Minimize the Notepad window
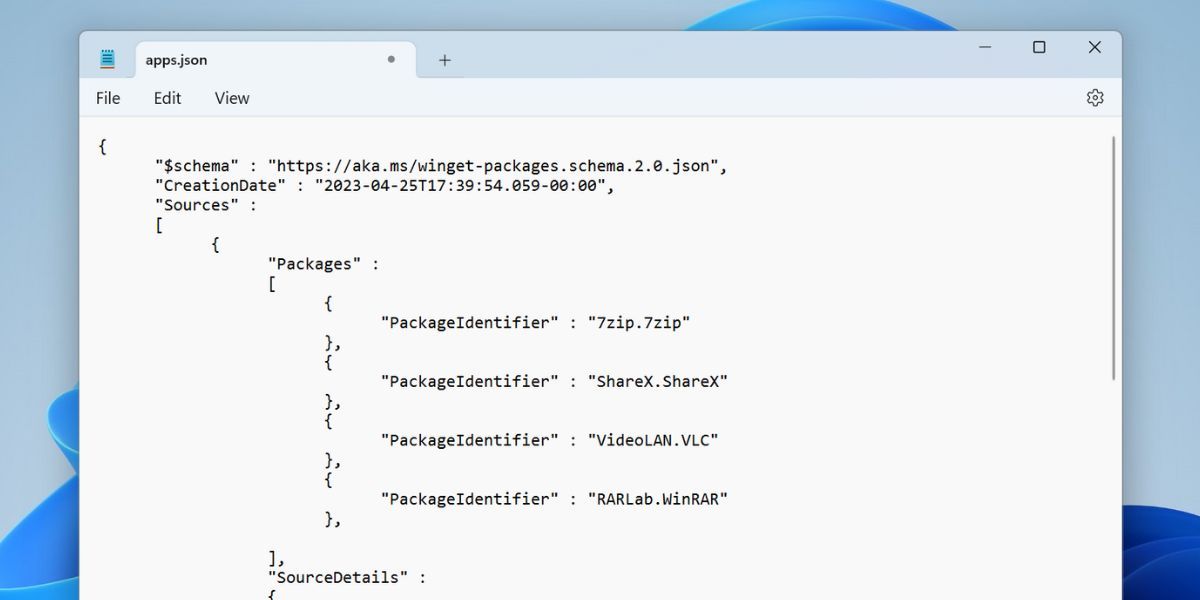Viewport: 1200px width, 600px height. (x=985, y=47)
